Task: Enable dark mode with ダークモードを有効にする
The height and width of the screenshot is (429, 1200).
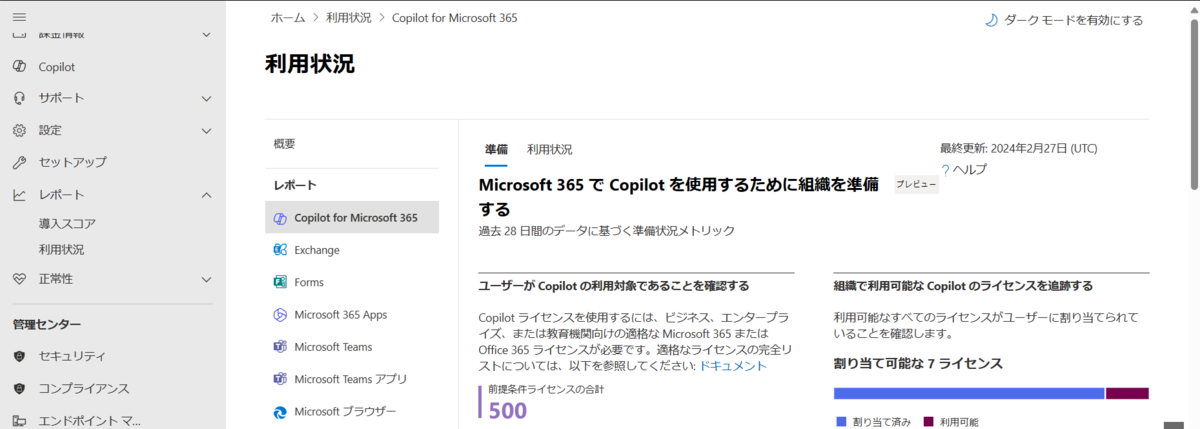Action: [1063, 20]
